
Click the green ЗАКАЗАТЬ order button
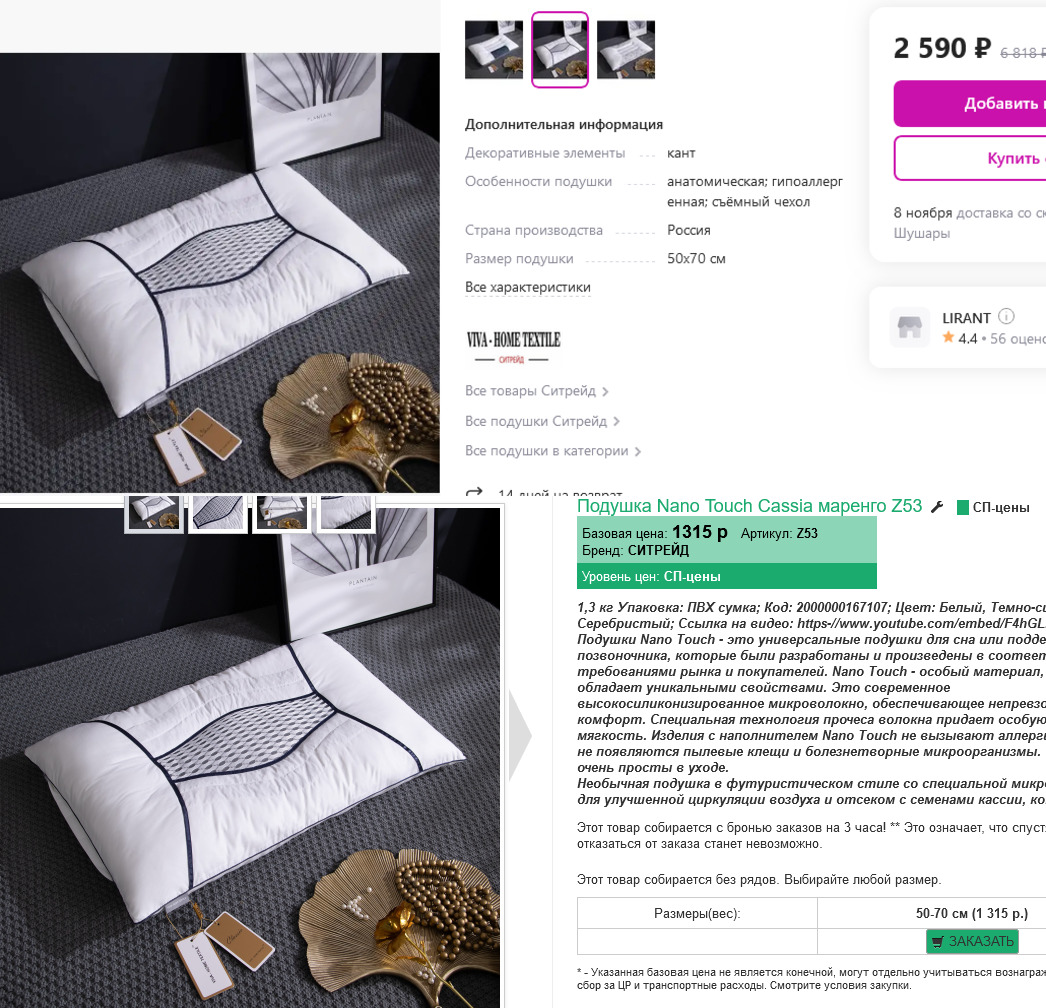(x=972, y=941)
